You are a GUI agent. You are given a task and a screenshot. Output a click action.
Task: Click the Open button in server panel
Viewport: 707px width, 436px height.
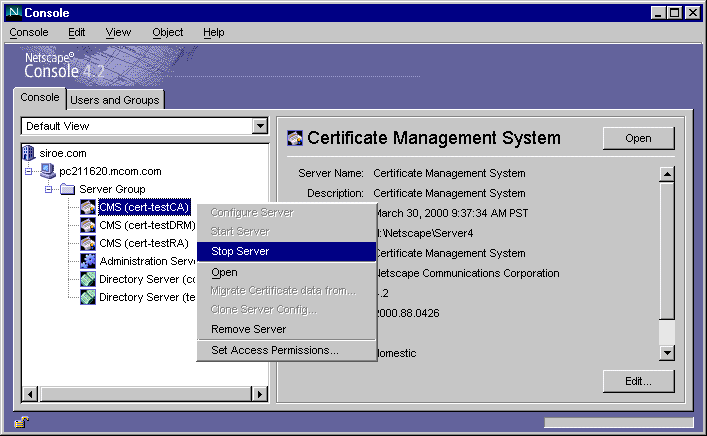click(638, 138)
